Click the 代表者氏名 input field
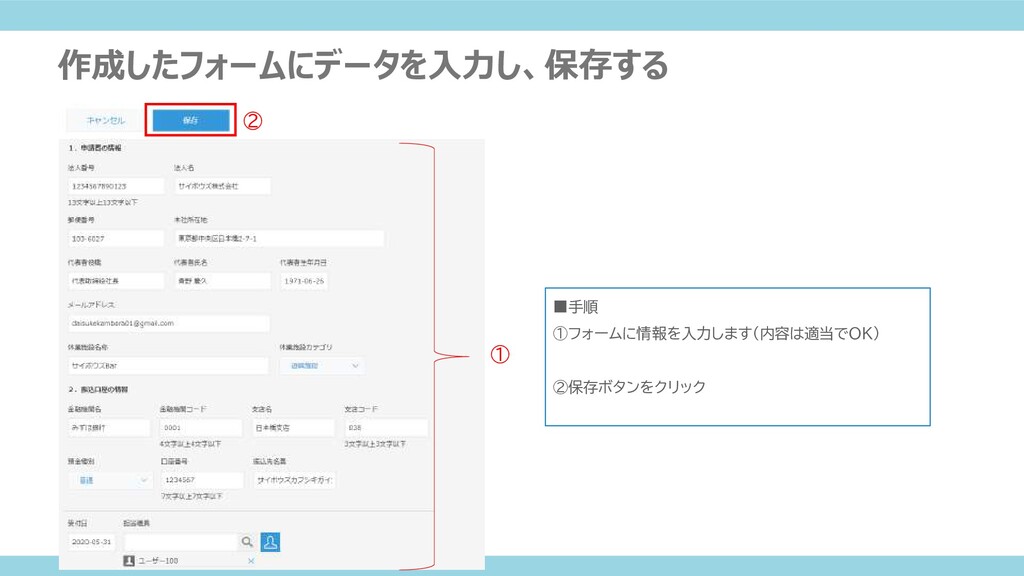This screenshot has width=1024, height=576. pos(222,281)
